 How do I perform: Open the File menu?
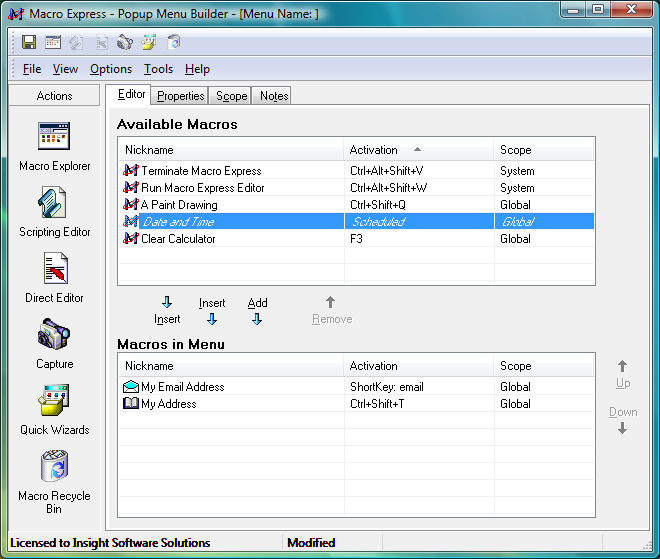tap(32, 69)
